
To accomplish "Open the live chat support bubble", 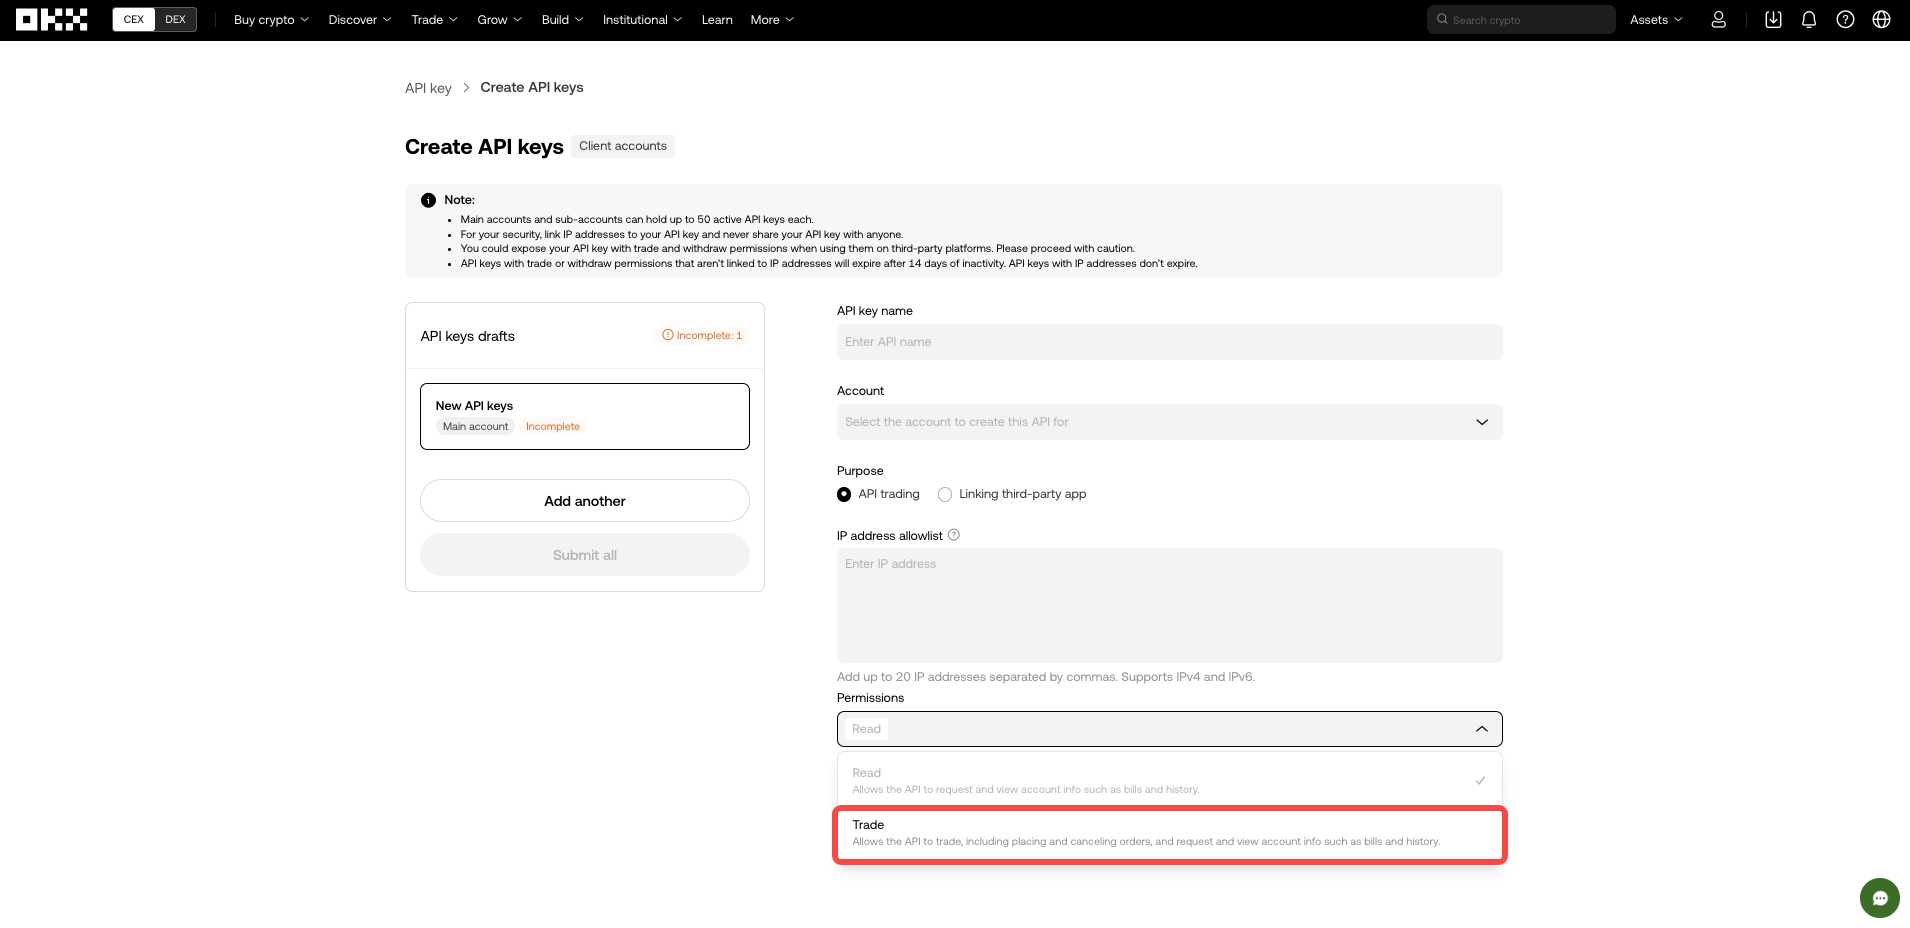I will coord(1879,897).
